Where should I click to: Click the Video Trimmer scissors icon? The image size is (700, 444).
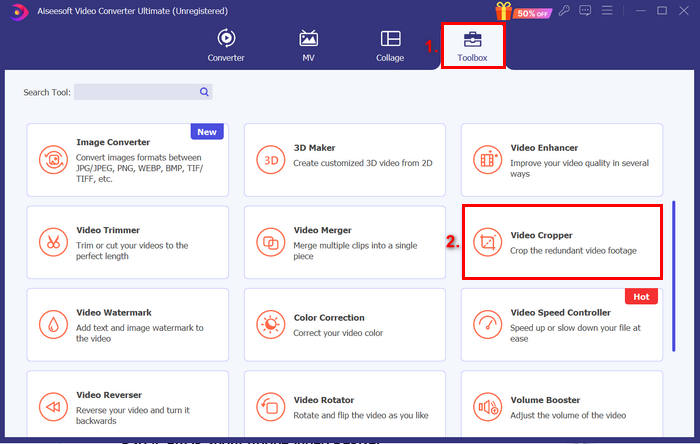pyautogui.click(x=53, y=242)
